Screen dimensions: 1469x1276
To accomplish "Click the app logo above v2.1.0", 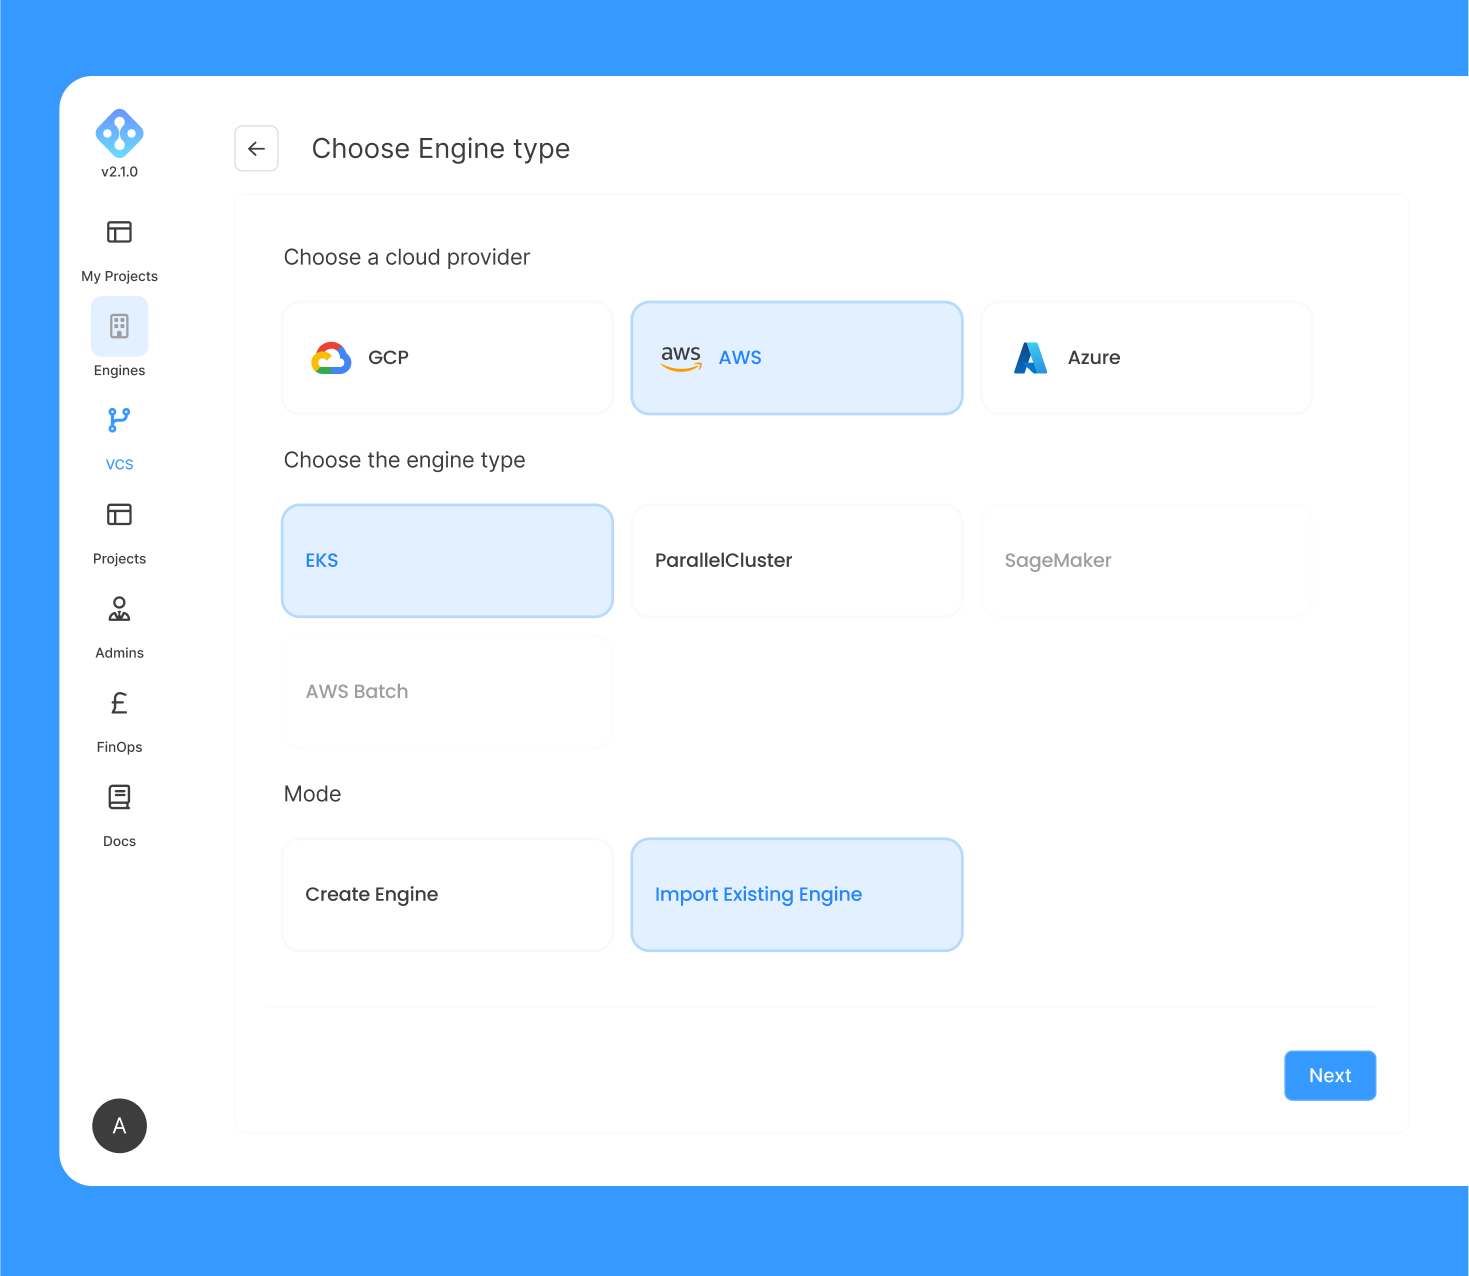I will 119,133.
